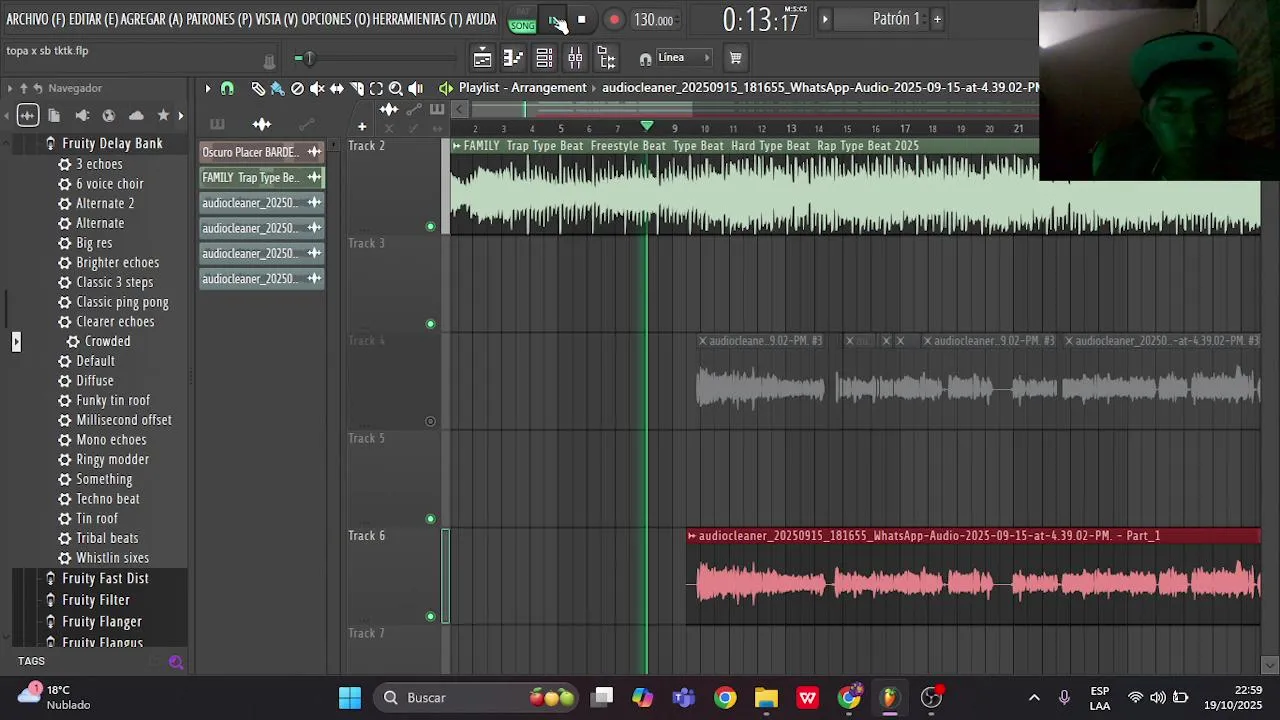
Task: Open the OPCIONES (O) menu
Action: coord(335,20)
